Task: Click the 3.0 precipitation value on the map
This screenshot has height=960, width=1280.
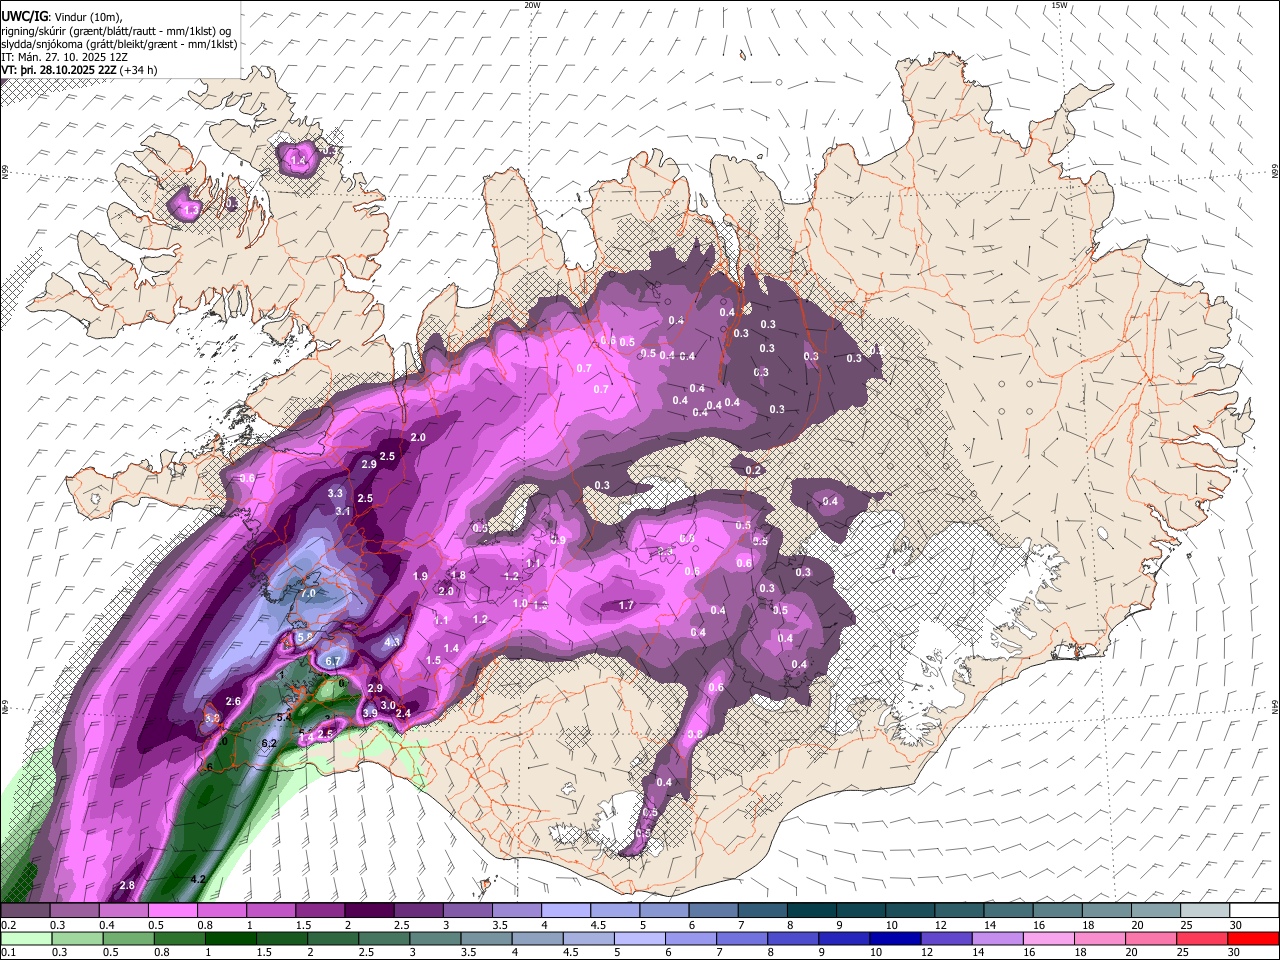Action: click(388, 705)
